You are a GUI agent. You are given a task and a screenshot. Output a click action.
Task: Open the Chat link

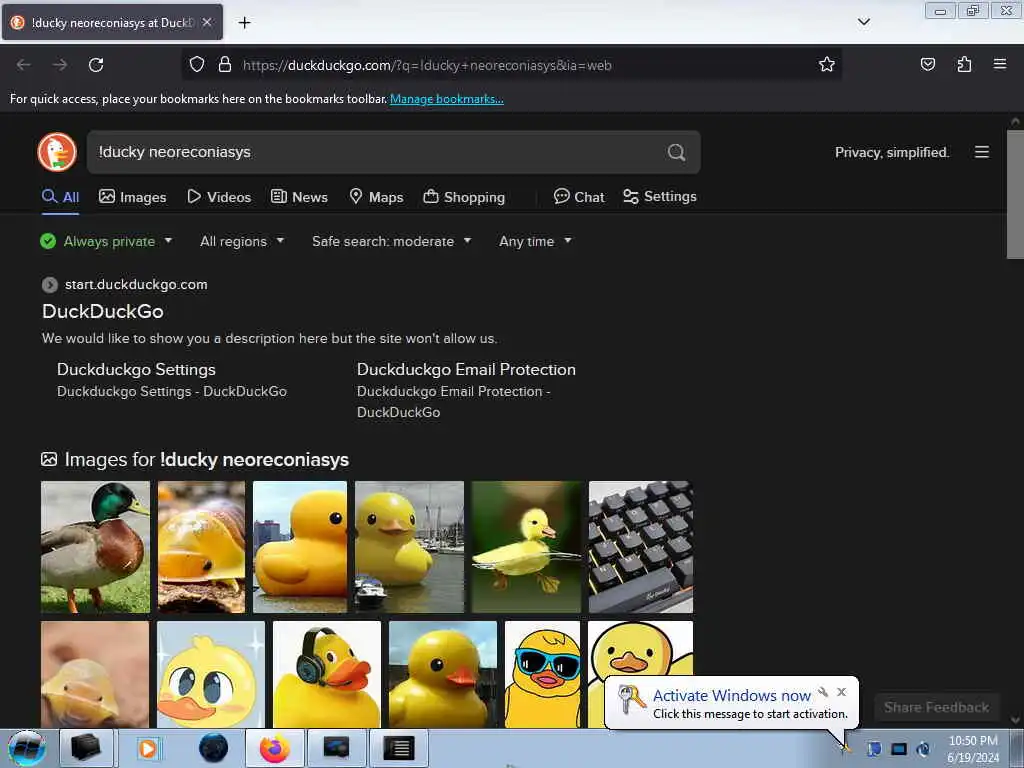tap(579, 197)
